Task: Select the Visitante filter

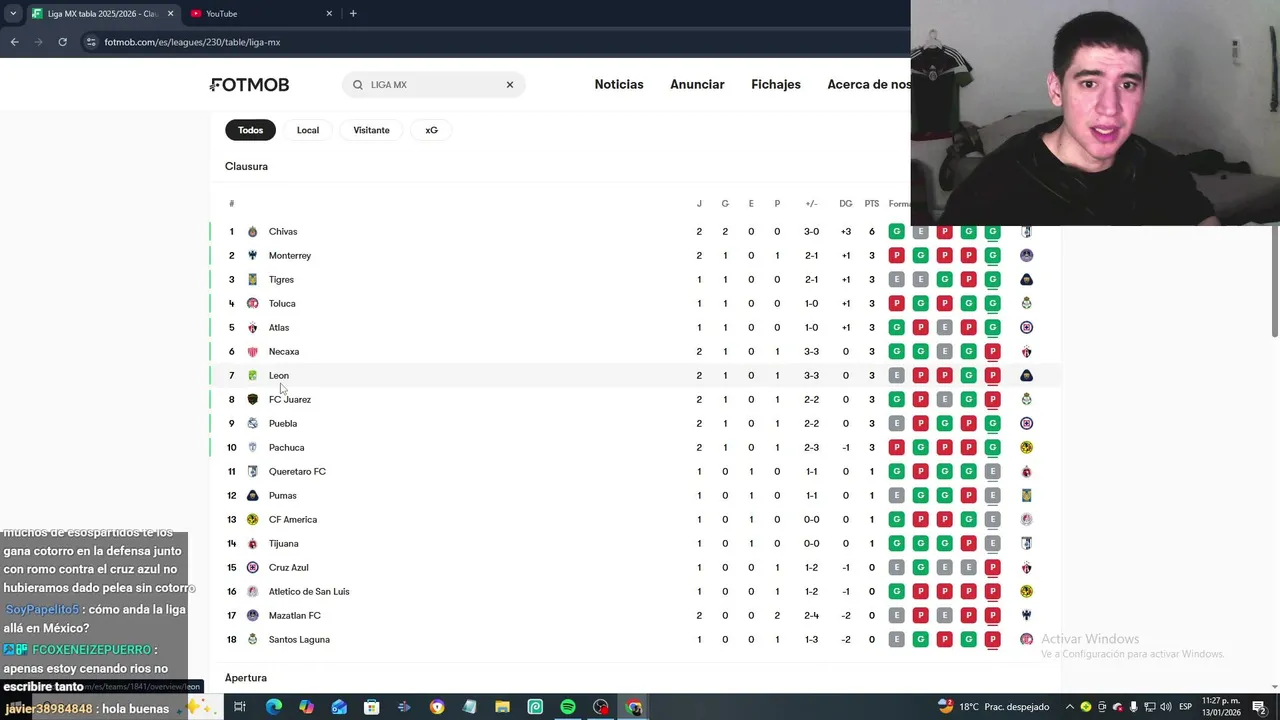Action: pyautogui.click(x=371, y=130)
